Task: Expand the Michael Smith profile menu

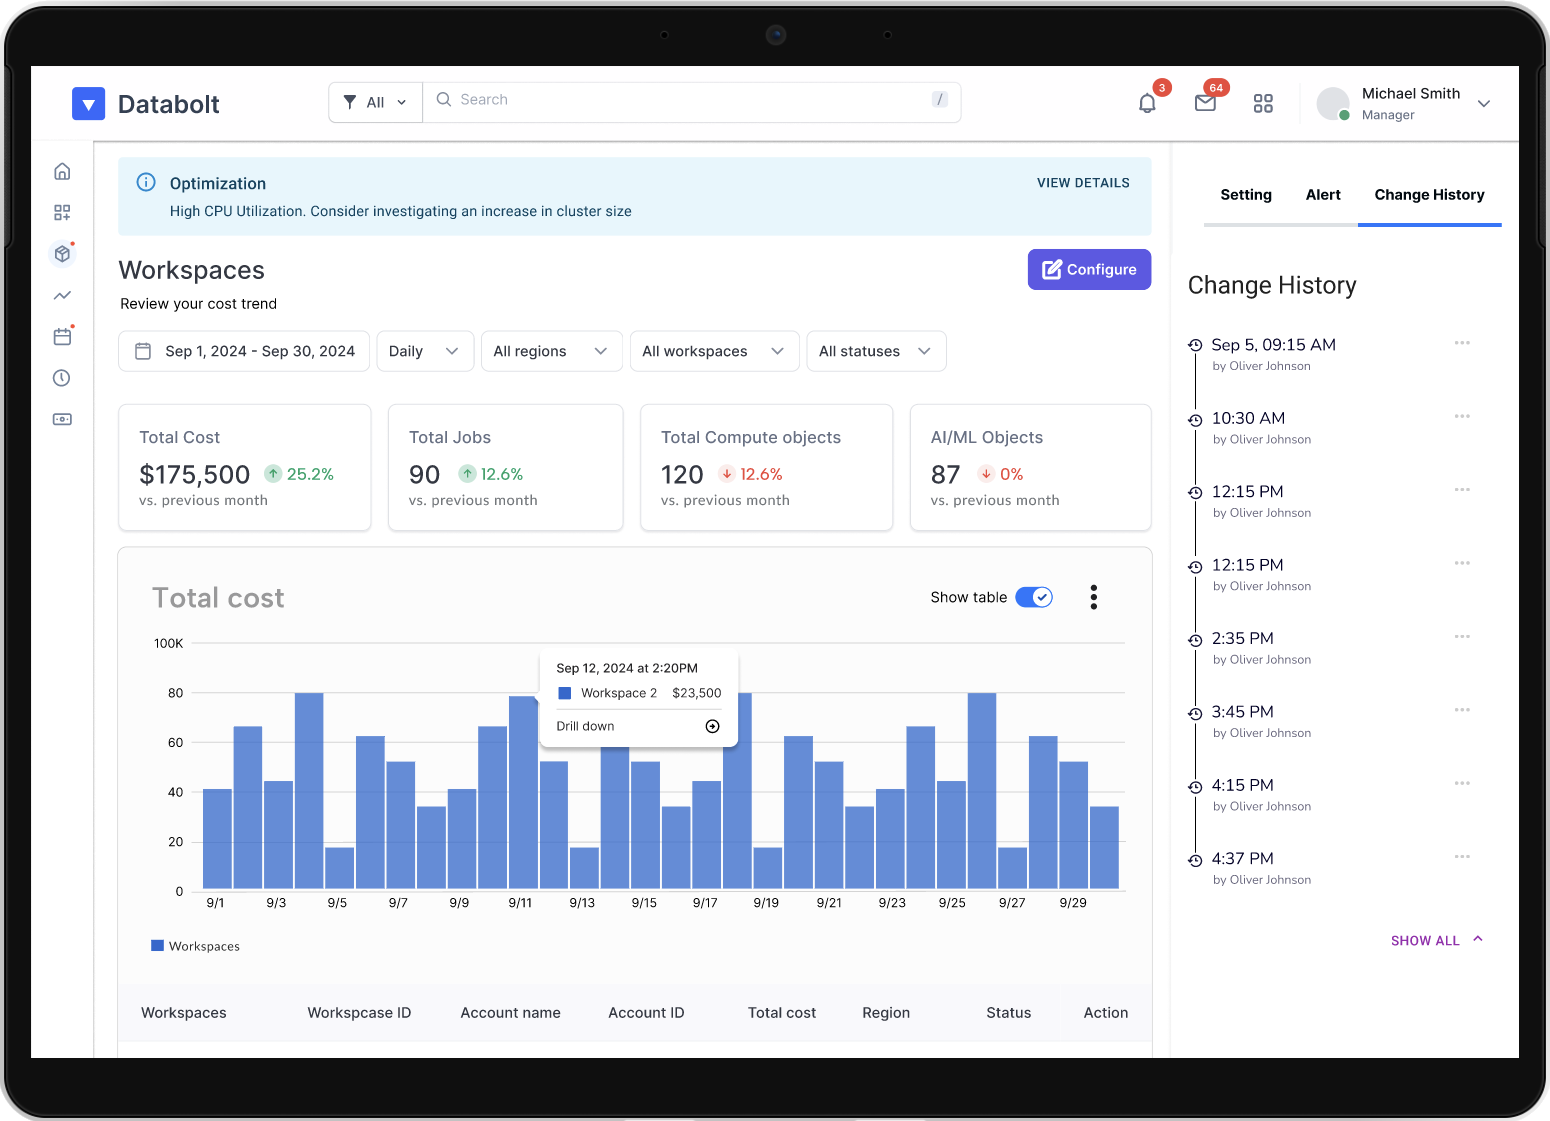Action: pos(1484,103)
